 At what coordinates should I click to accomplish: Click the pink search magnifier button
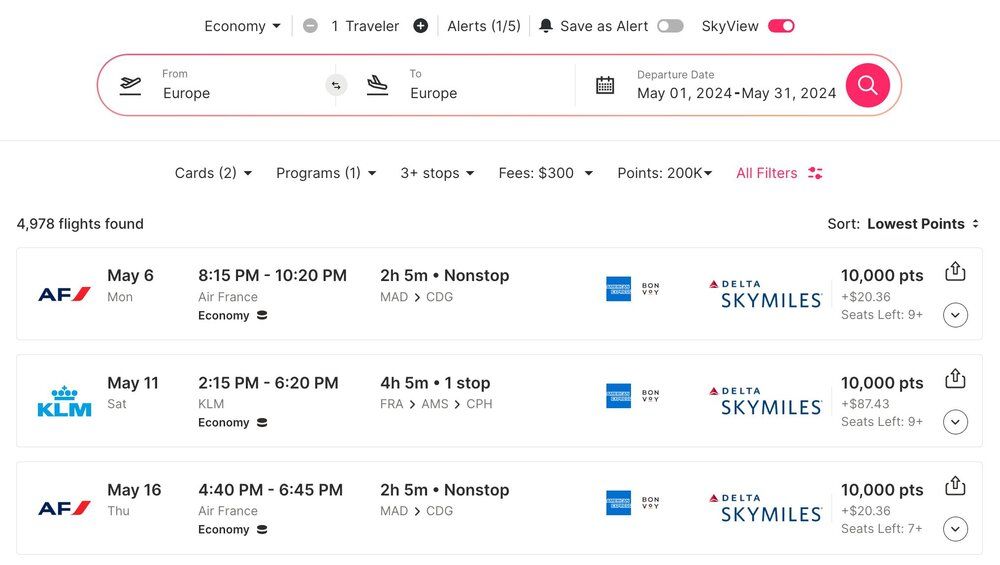coord(867,85)
